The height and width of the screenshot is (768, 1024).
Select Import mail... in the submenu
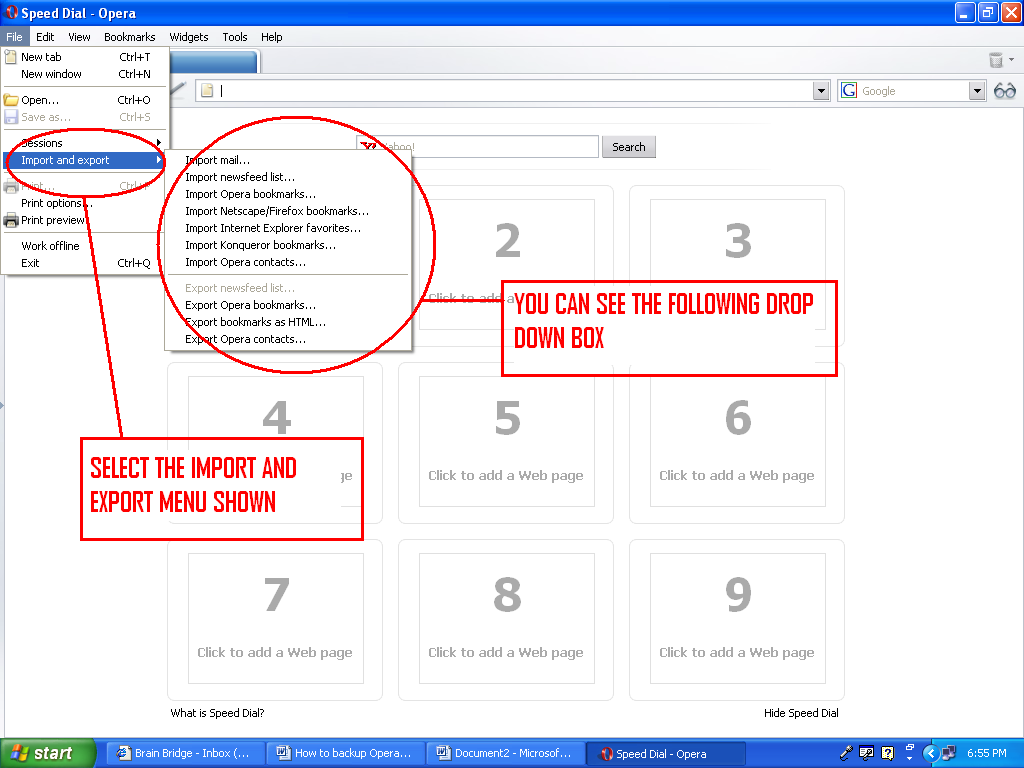point(288,160)
